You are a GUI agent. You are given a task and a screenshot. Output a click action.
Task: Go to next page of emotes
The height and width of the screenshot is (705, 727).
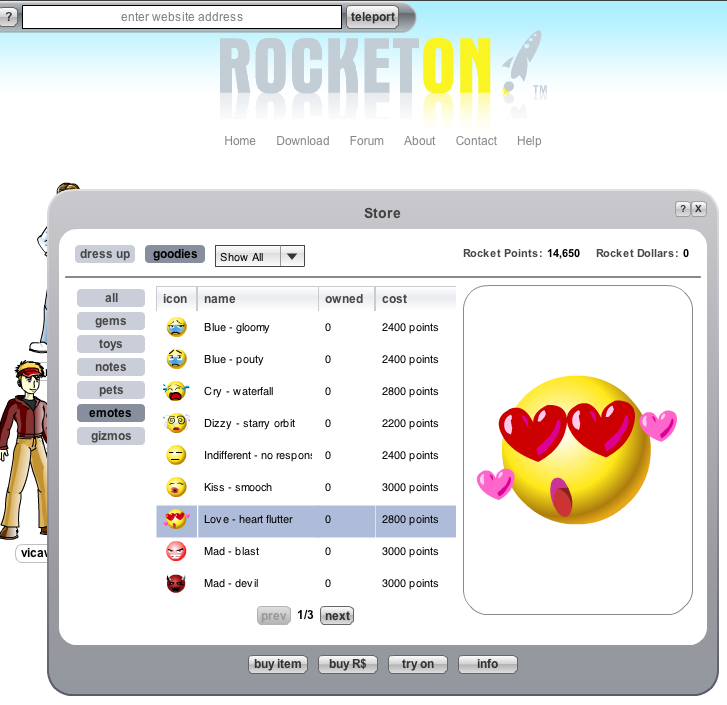337,616
